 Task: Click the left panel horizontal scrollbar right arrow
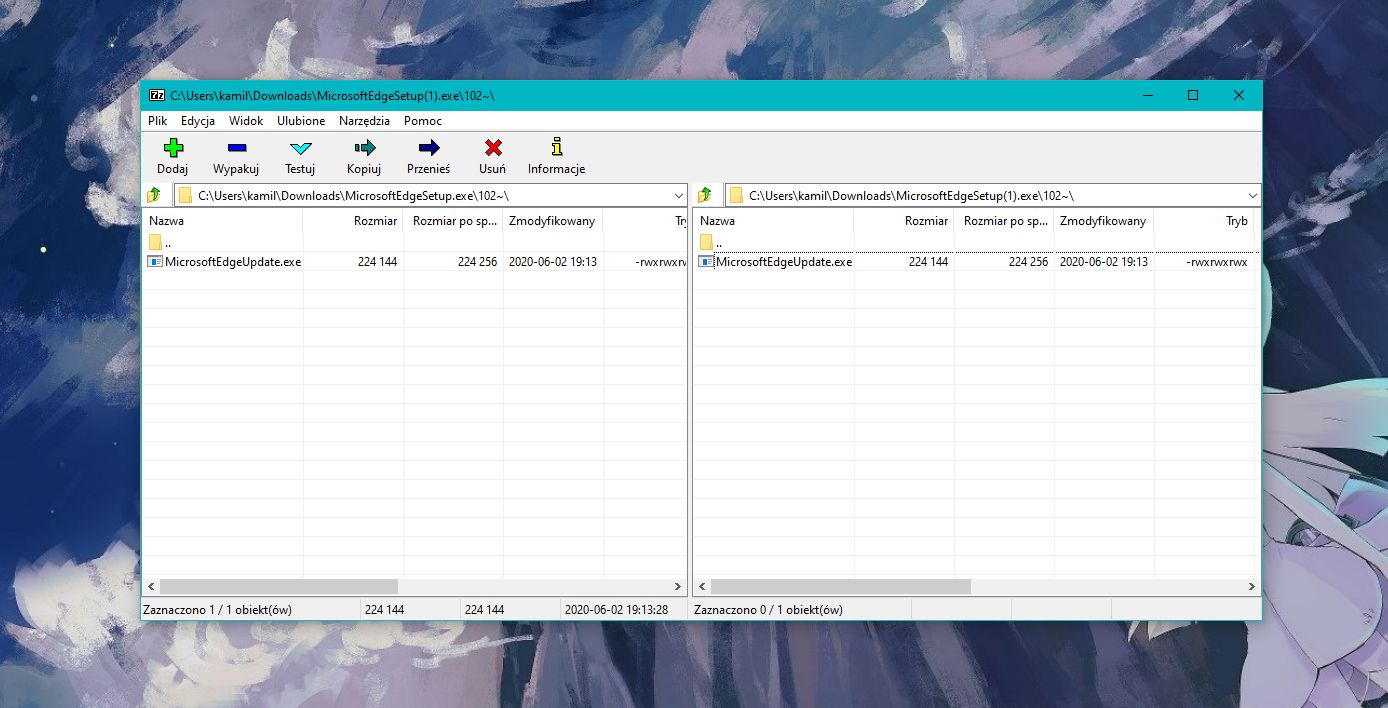(x=679, y=586)
